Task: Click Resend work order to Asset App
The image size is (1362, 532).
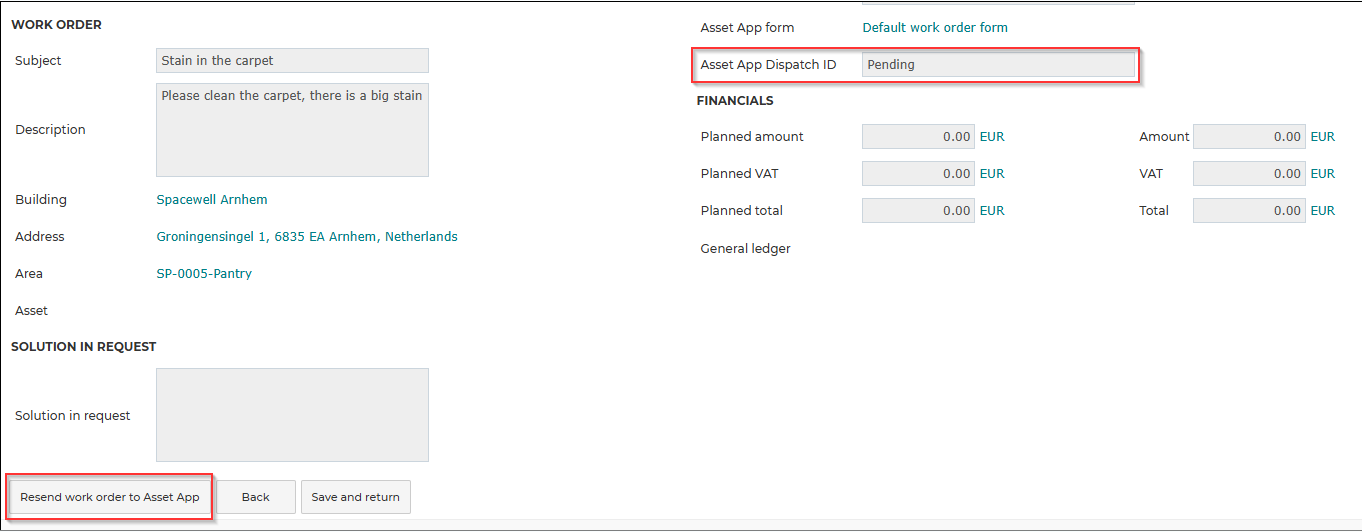Action: tap(110, 497)
